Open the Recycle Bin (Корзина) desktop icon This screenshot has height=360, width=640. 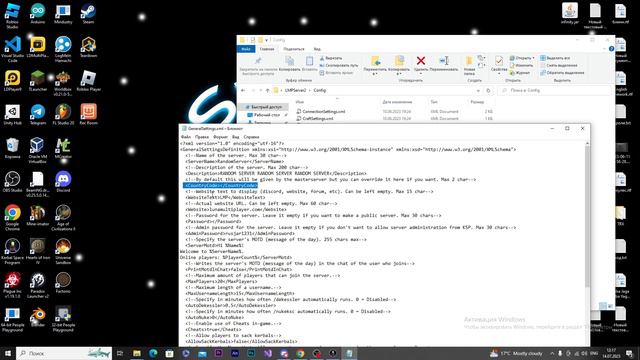(12, 148)
